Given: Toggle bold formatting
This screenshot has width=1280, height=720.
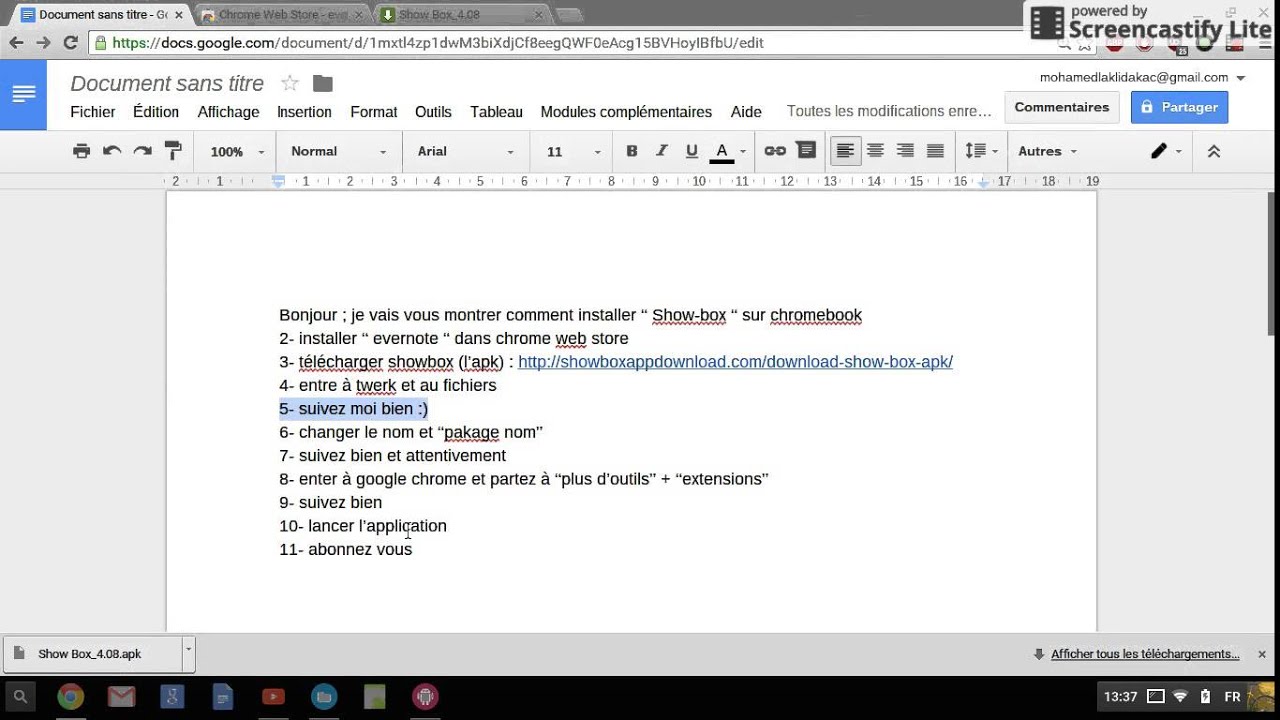Looking at the screenshot, I should point(631,151).
